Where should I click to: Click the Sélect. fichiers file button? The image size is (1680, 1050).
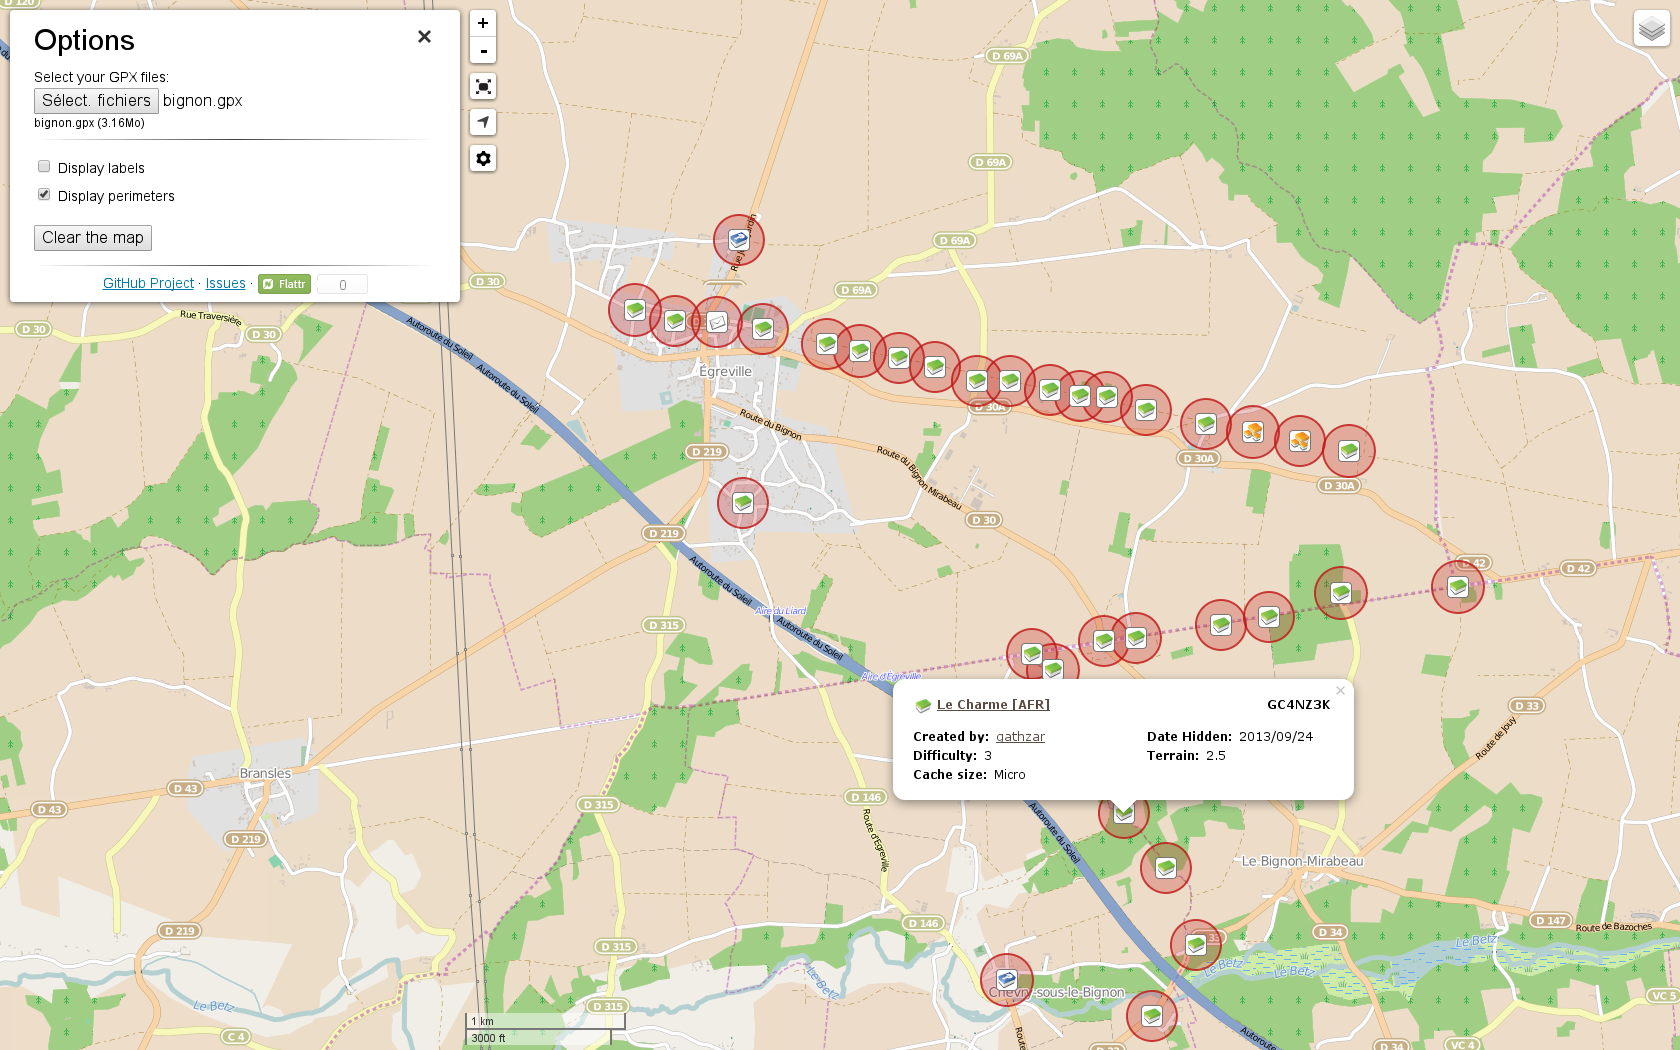[x=96, y=101]
